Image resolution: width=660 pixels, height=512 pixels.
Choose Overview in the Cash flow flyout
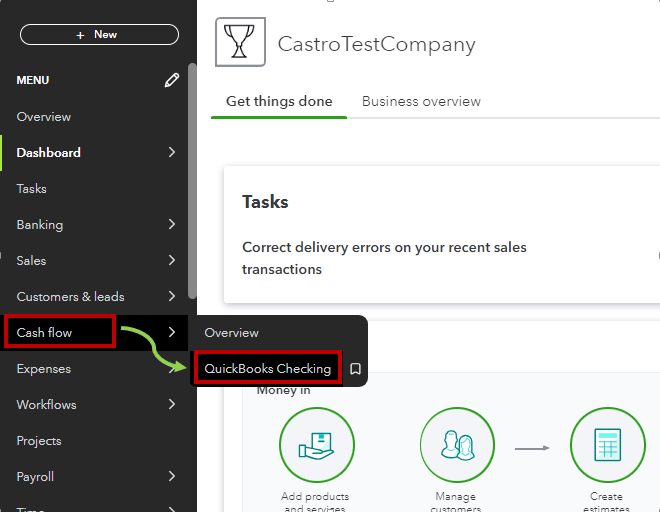[231, 333]
